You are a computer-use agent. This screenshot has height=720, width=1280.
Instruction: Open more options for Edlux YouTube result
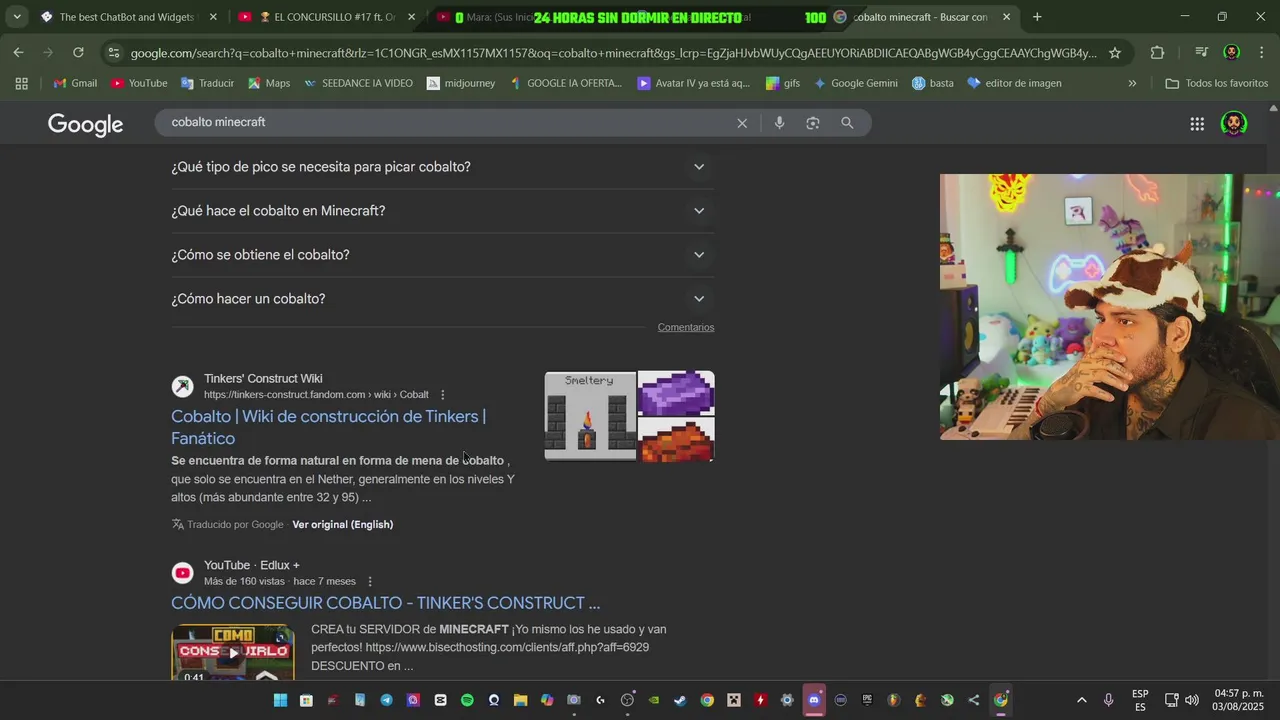pos(370,582)
